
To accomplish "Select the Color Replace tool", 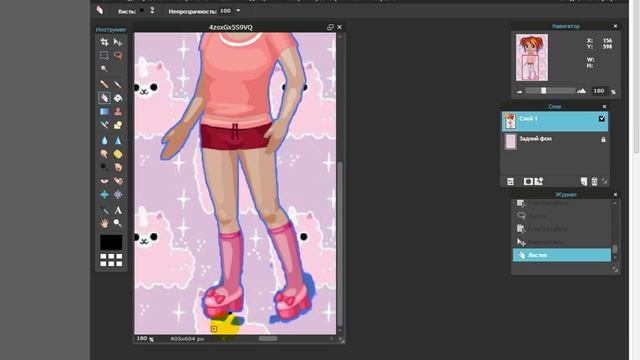I will click(x=104, y=125).
